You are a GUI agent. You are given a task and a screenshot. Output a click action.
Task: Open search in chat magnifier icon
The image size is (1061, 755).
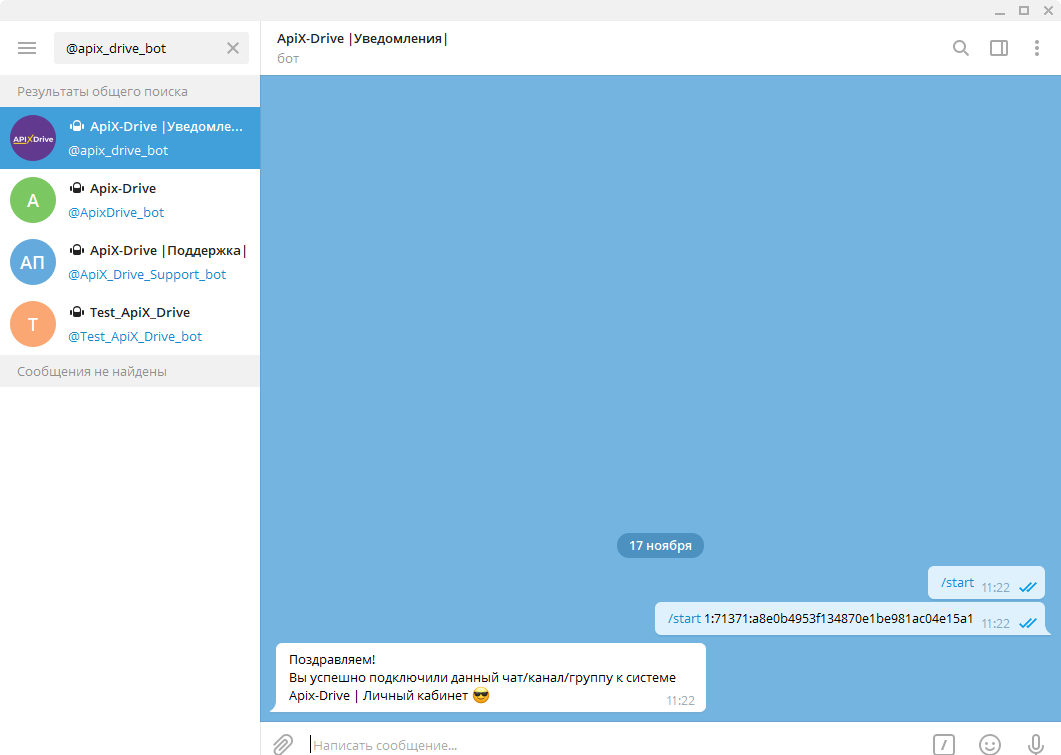coord(960,48)
